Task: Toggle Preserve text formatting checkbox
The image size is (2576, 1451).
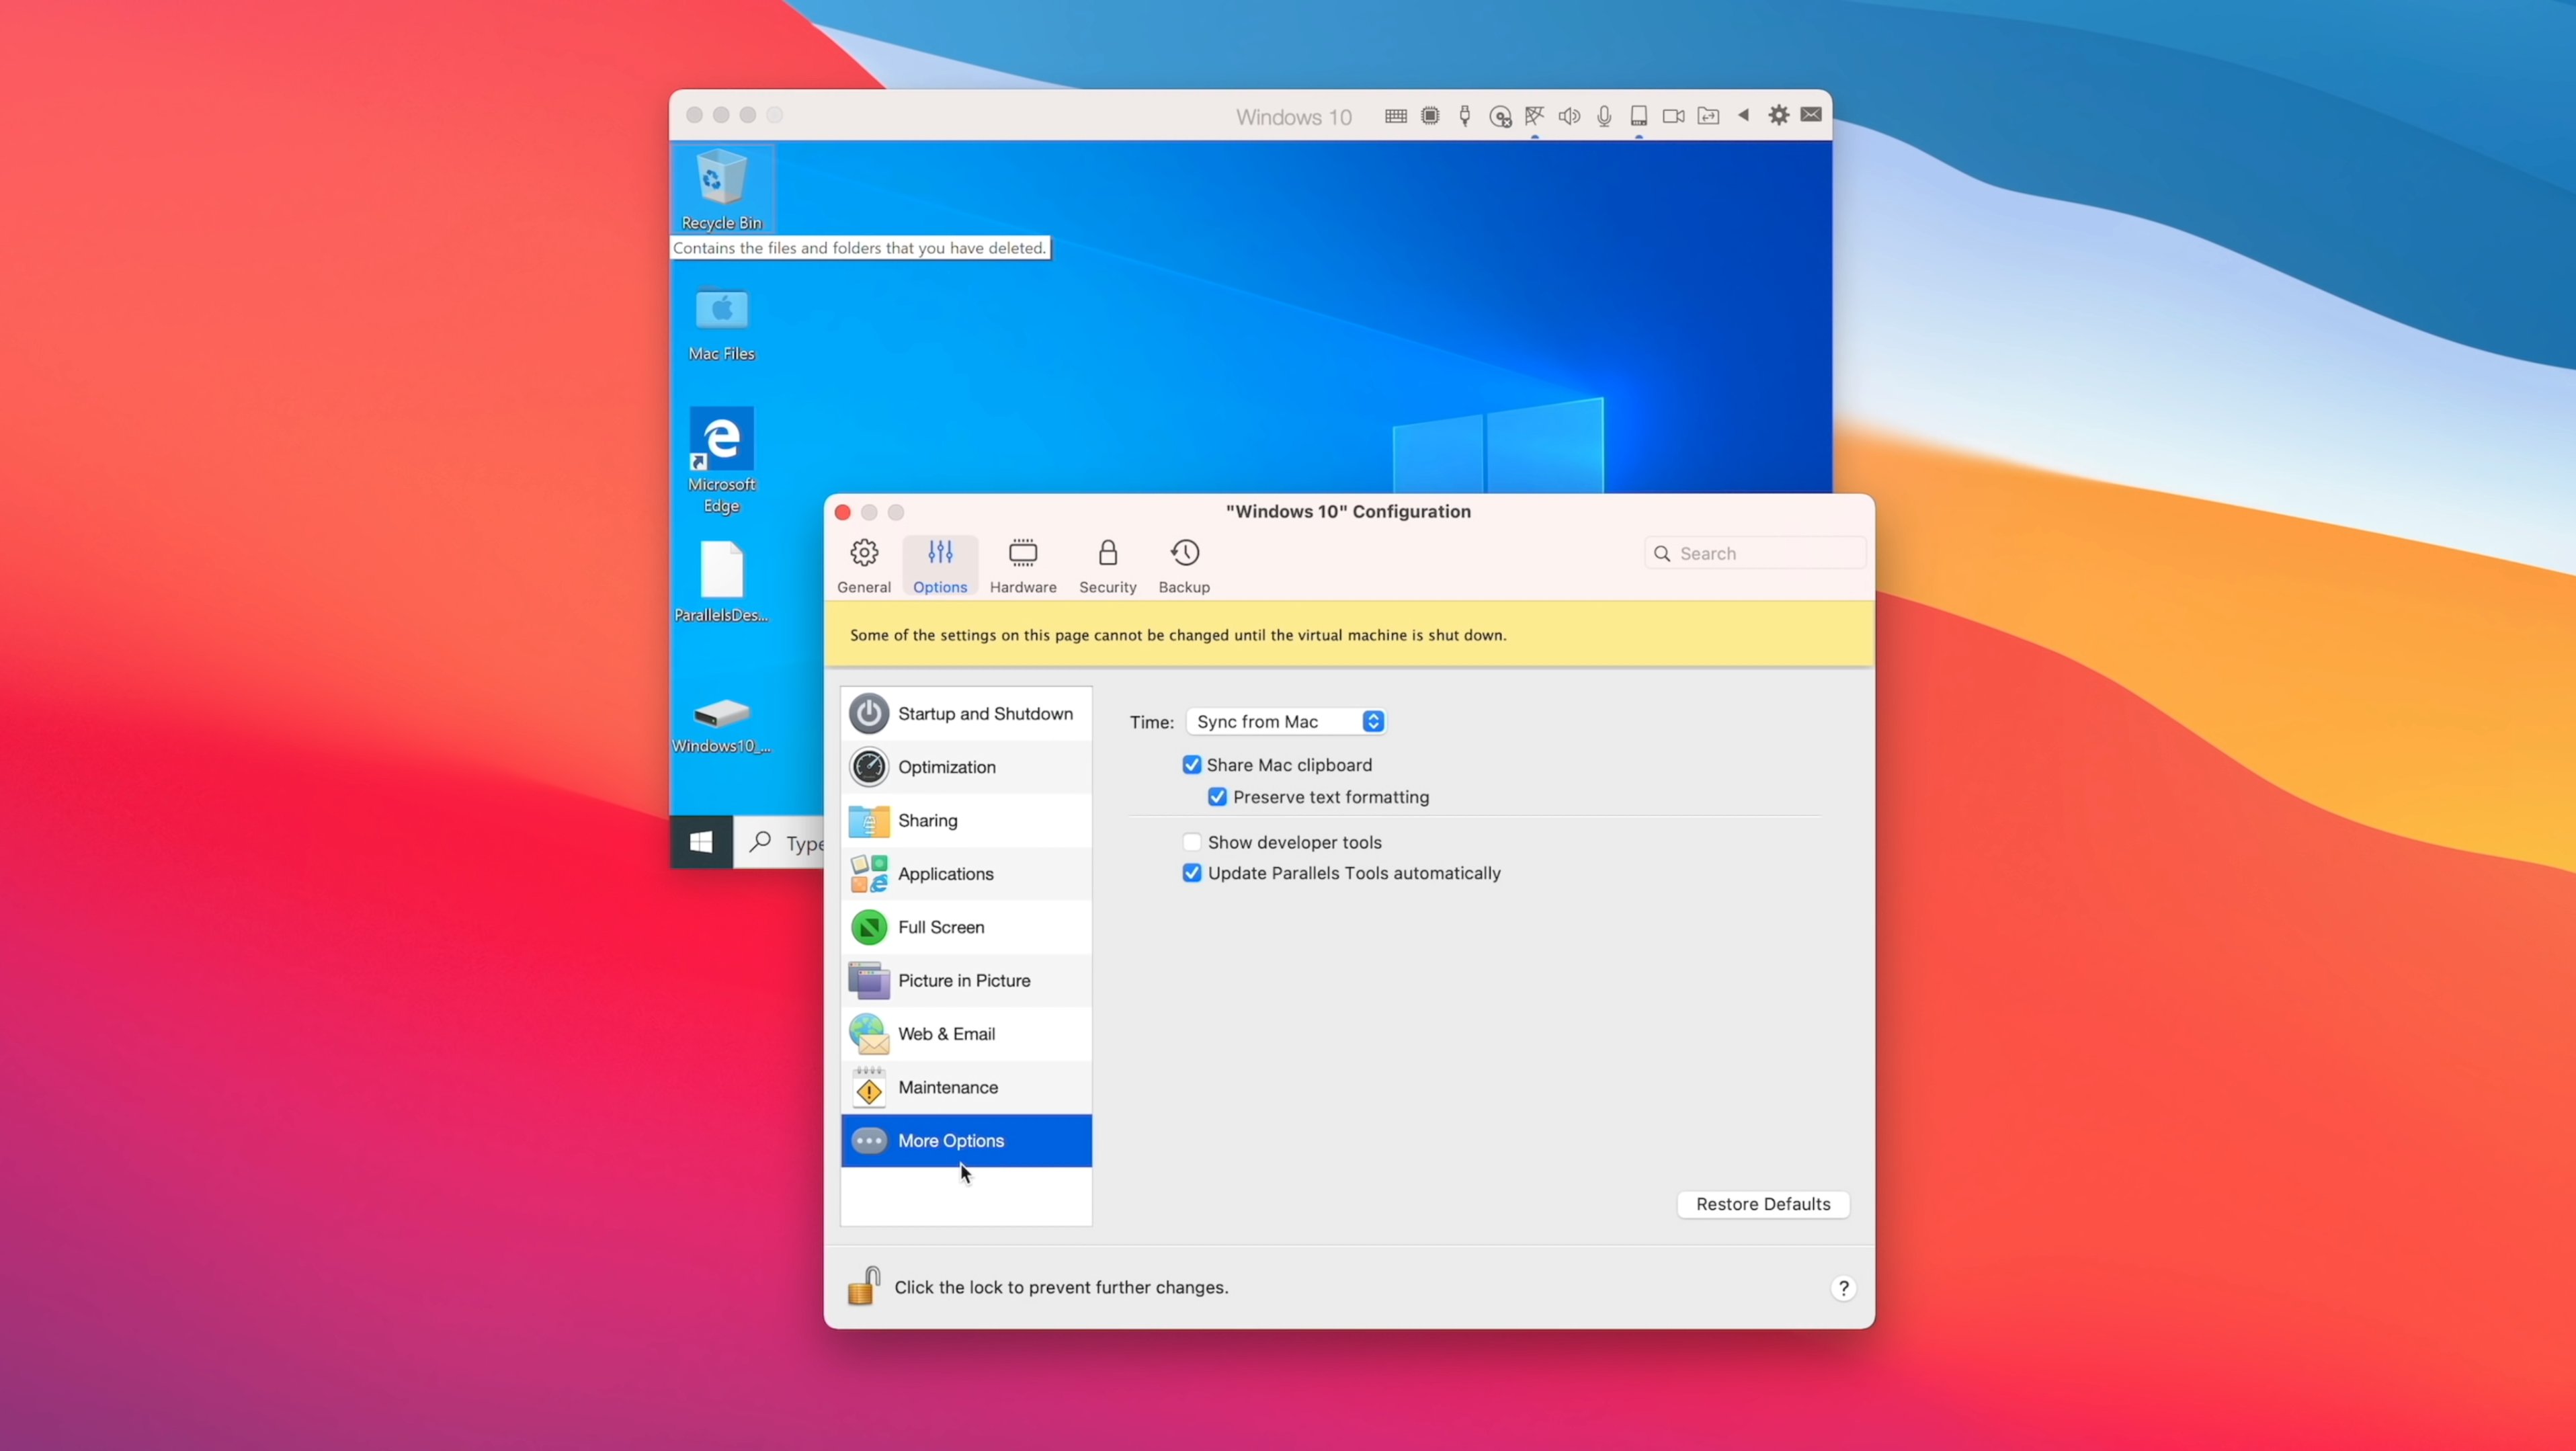Action: click(x=1217, y=797)
